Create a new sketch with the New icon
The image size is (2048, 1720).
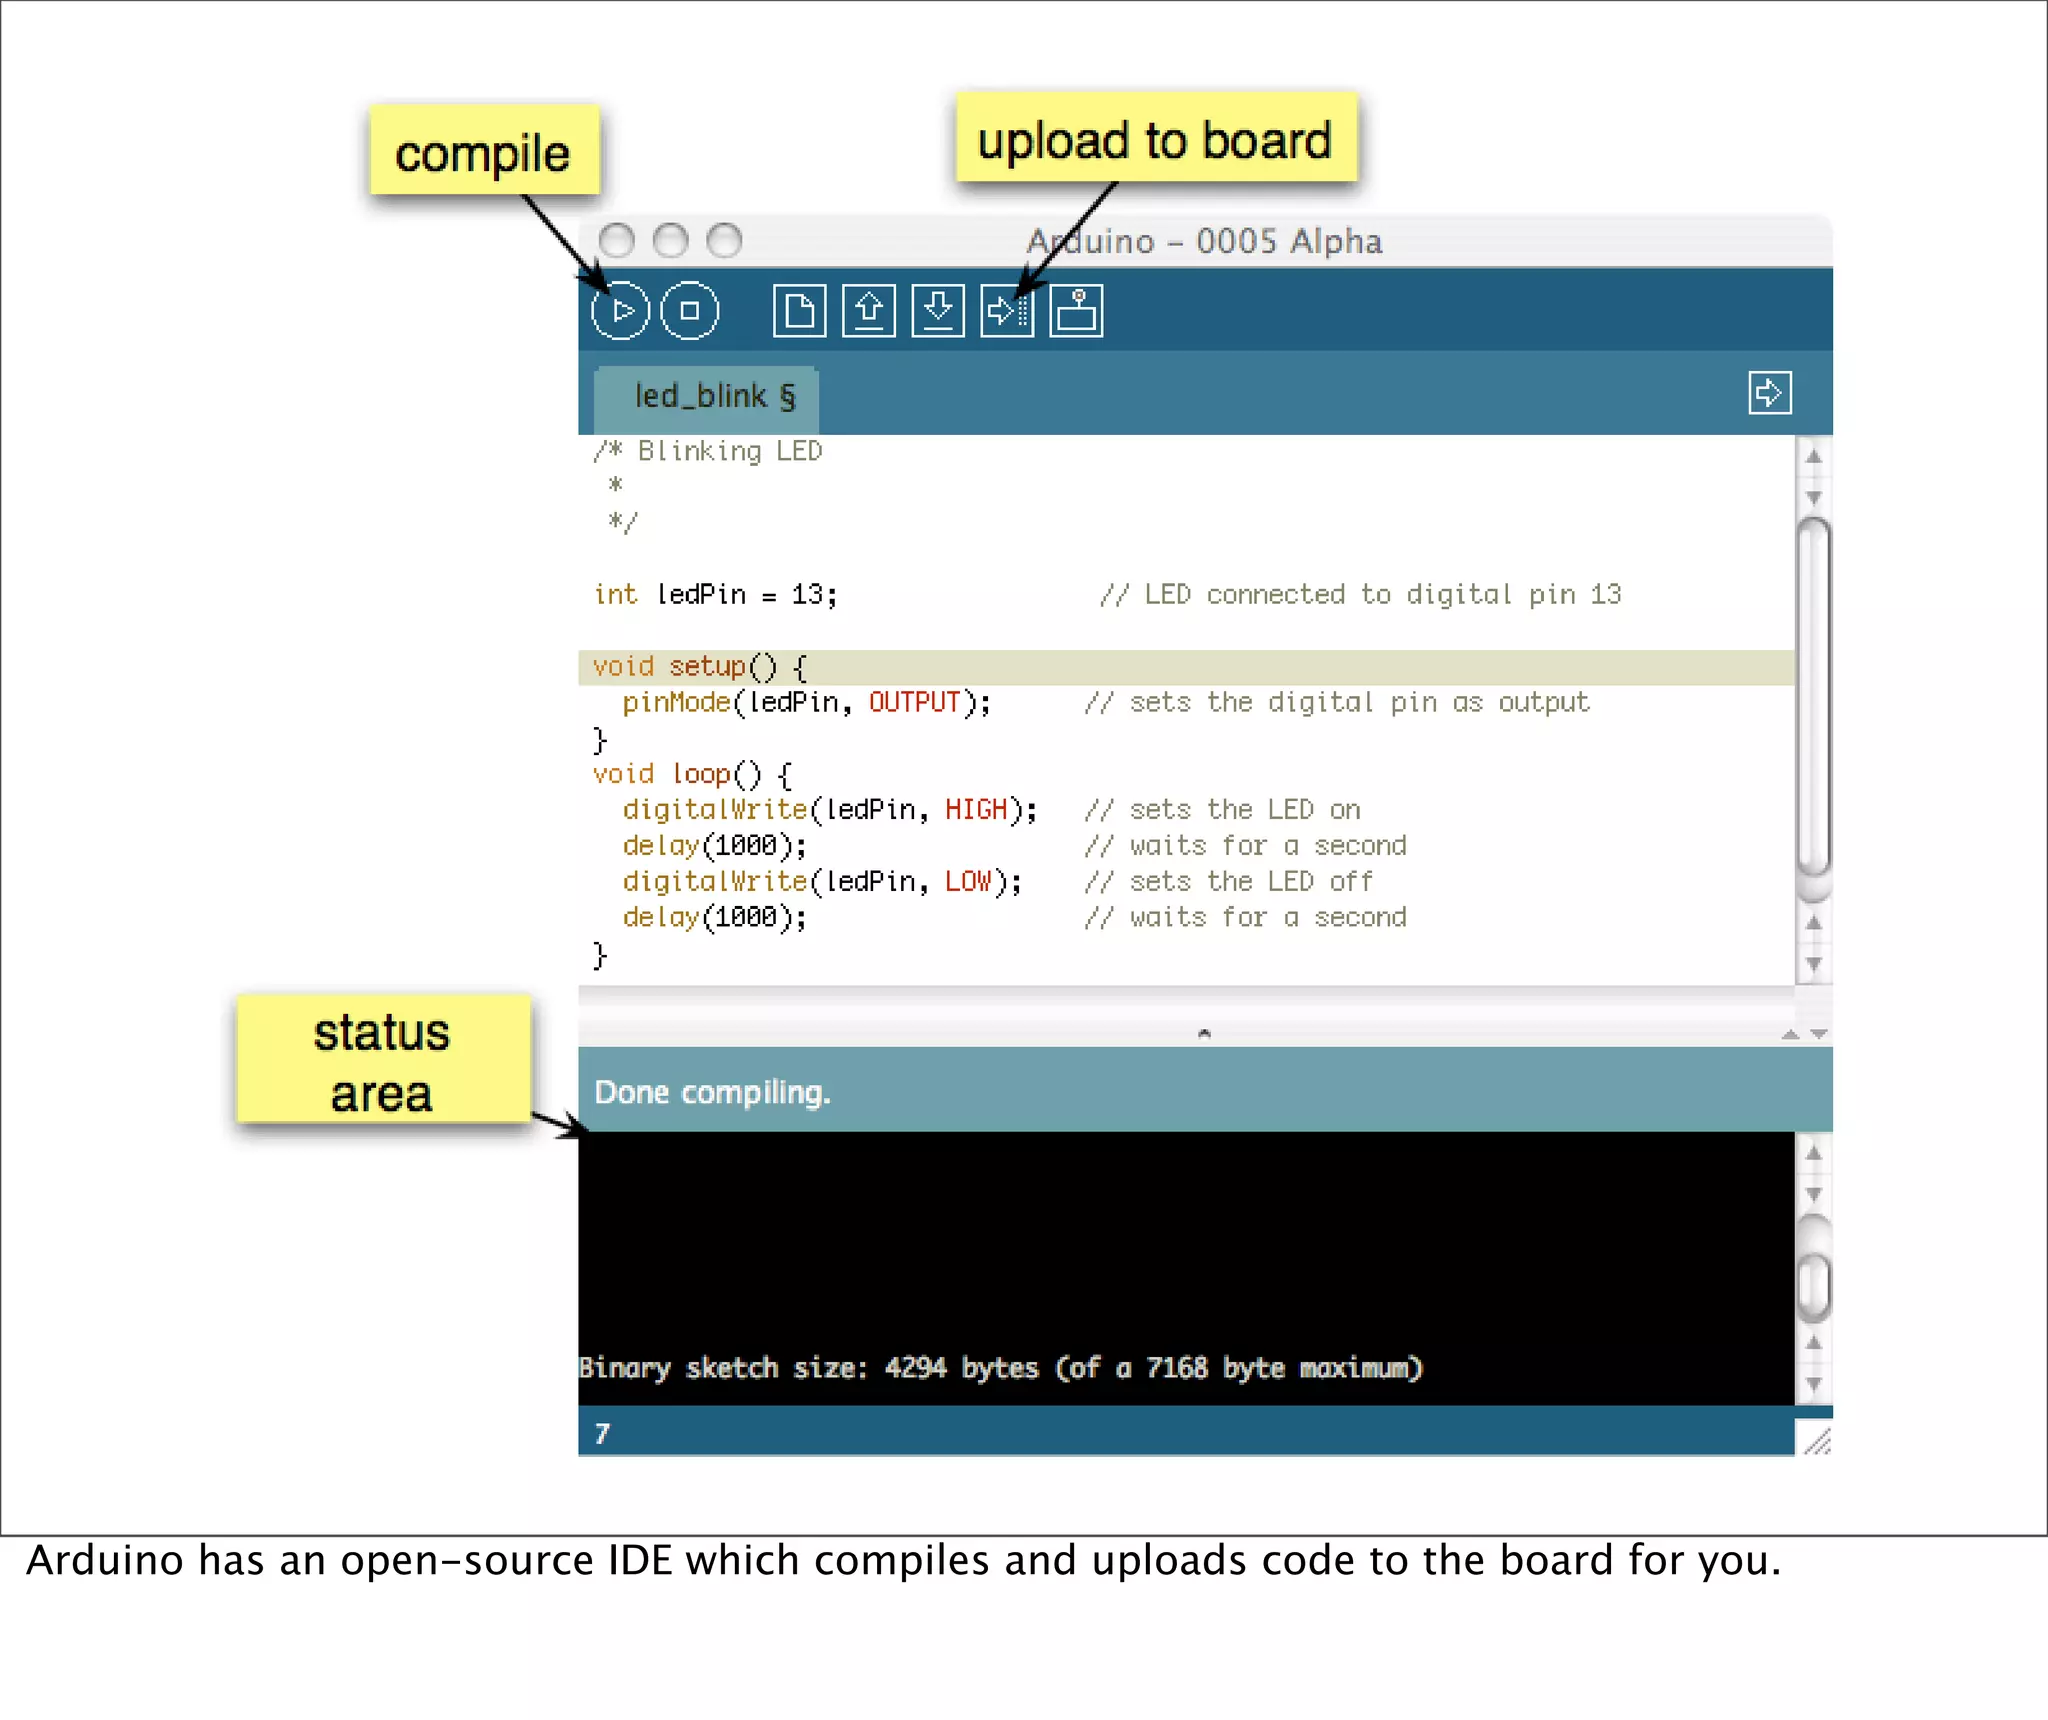point(799,311)
